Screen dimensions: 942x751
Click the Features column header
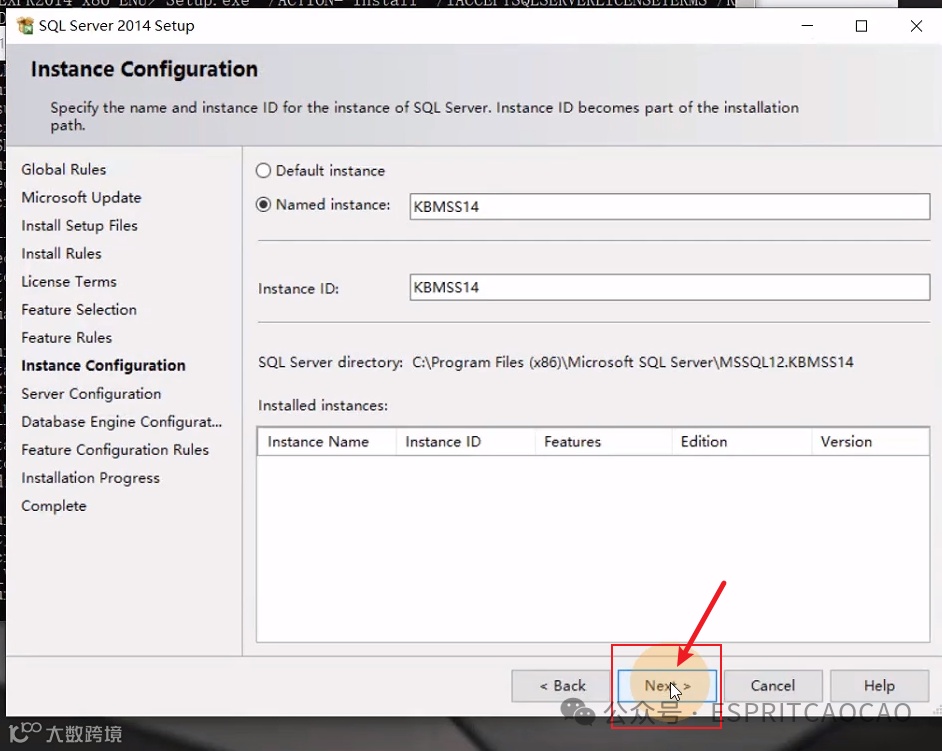604,442
